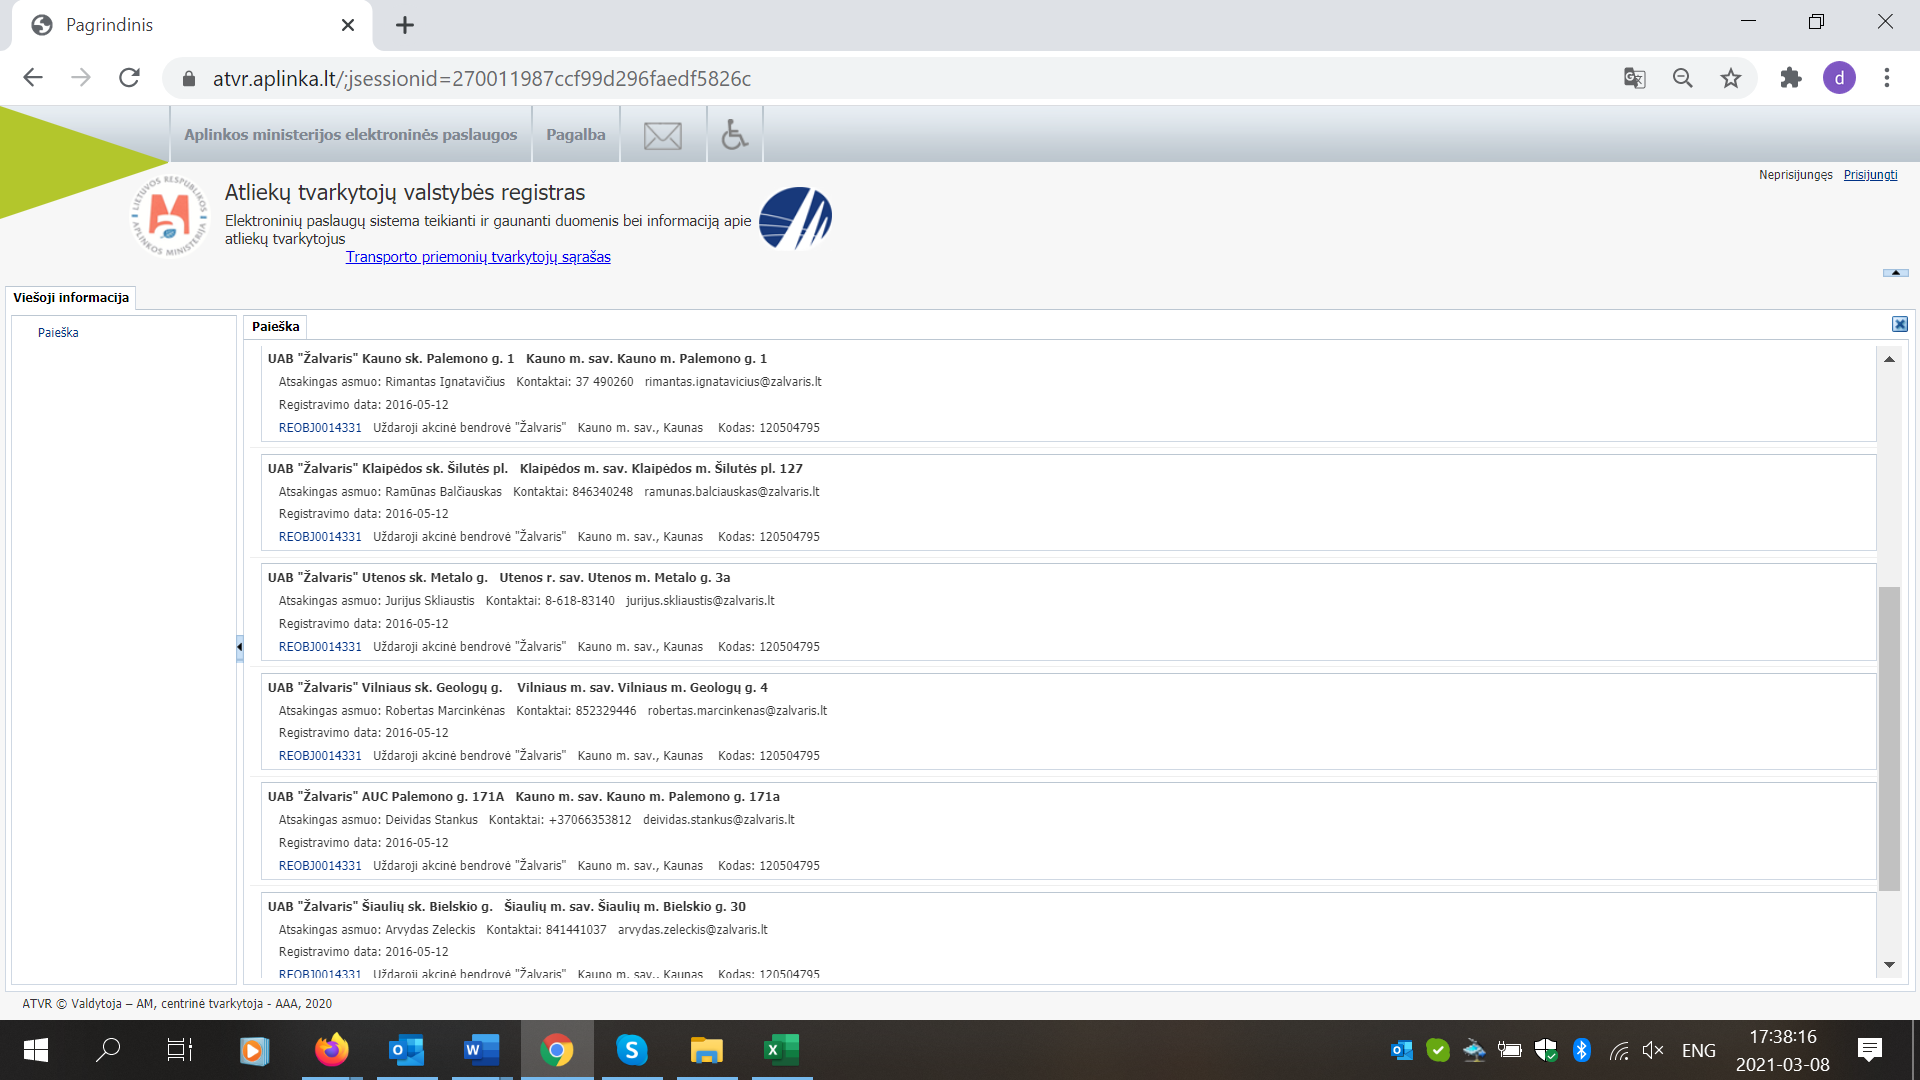Click the results list scrollbar down arrow

click(x=1889, y=965)
